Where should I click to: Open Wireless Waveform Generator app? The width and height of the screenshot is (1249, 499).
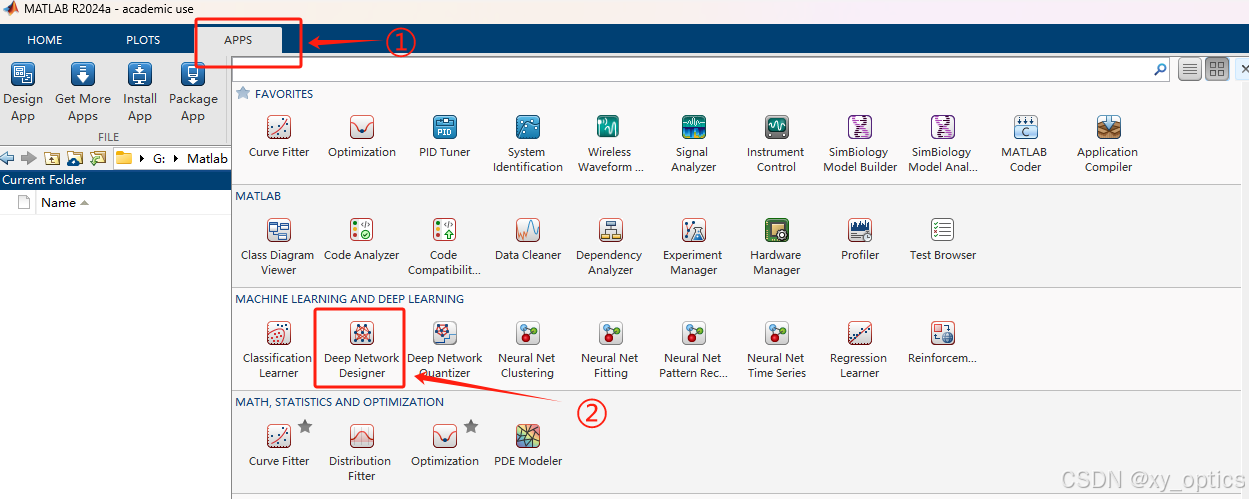click(609, 143)
